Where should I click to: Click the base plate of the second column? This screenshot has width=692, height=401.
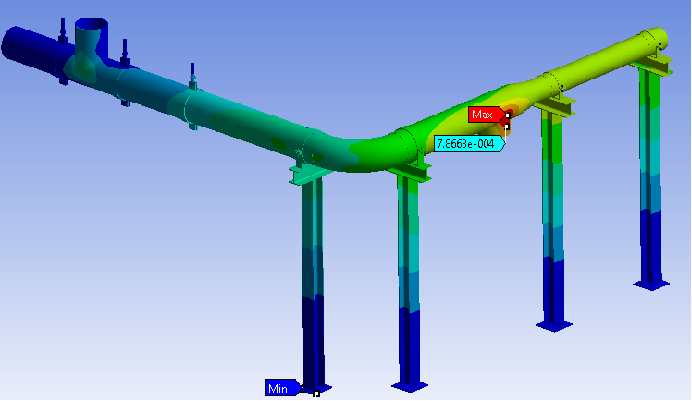click(x=412, y=383)
